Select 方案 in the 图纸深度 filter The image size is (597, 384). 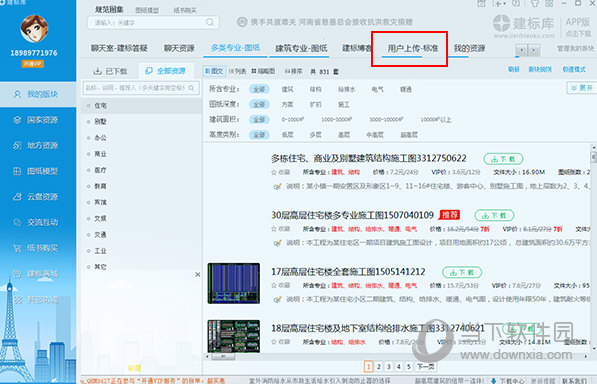coord(287,105)
